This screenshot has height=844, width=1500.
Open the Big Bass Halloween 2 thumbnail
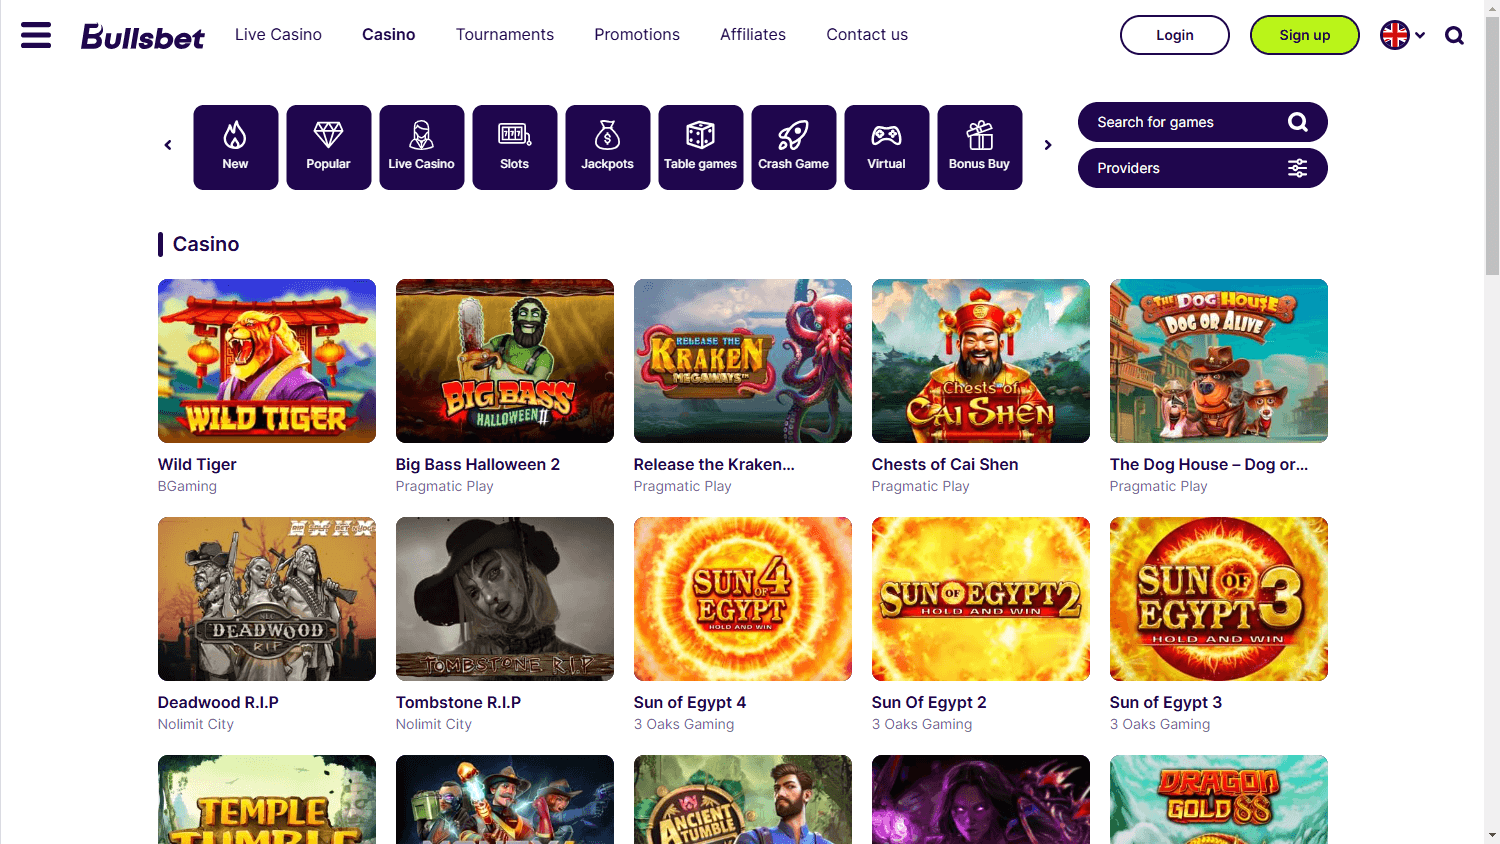pos(505,361)
